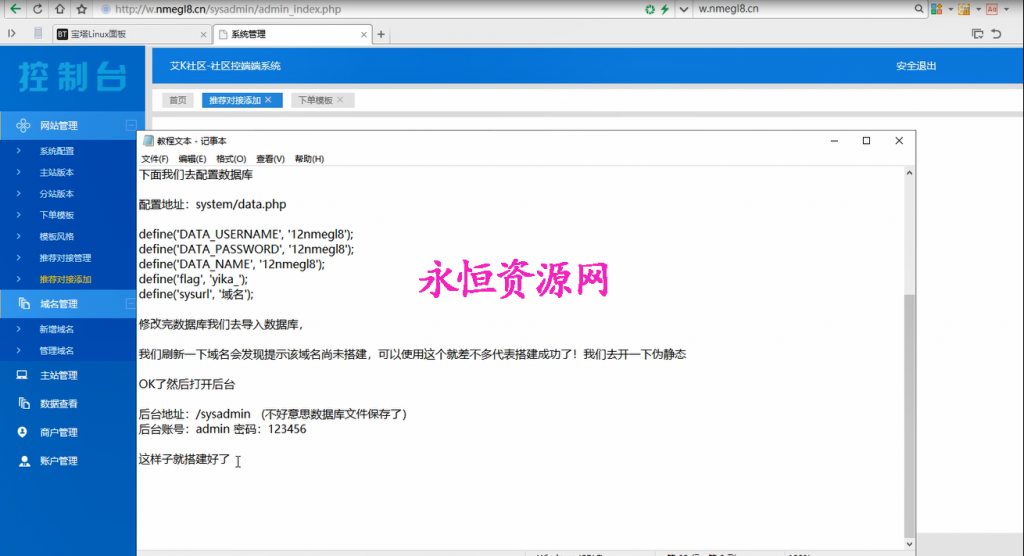
Task: Close the 下单模板 page tab
Action: point(340,100)
